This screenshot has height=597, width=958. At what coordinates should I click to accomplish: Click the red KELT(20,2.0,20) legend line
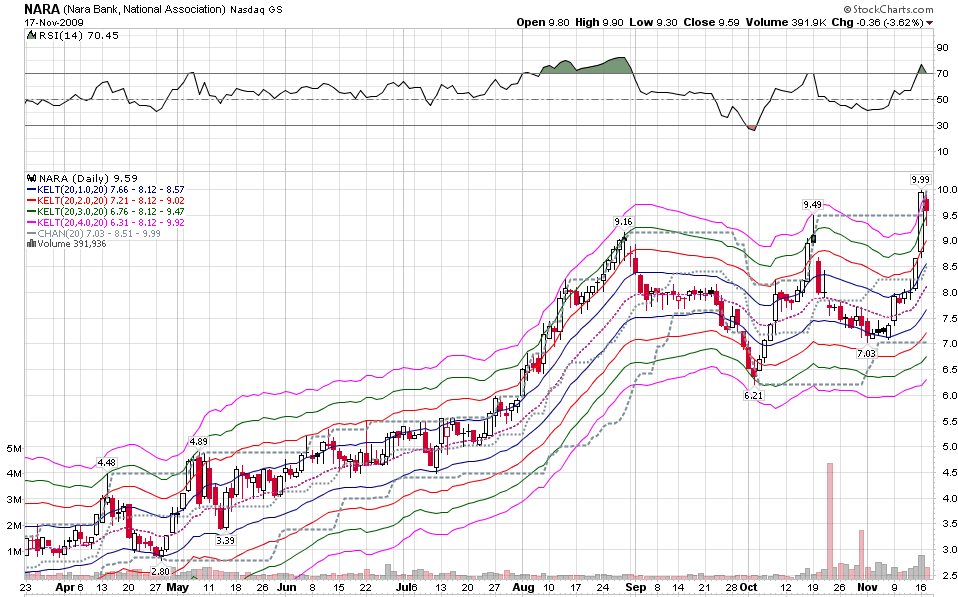[x=31, y=201]
